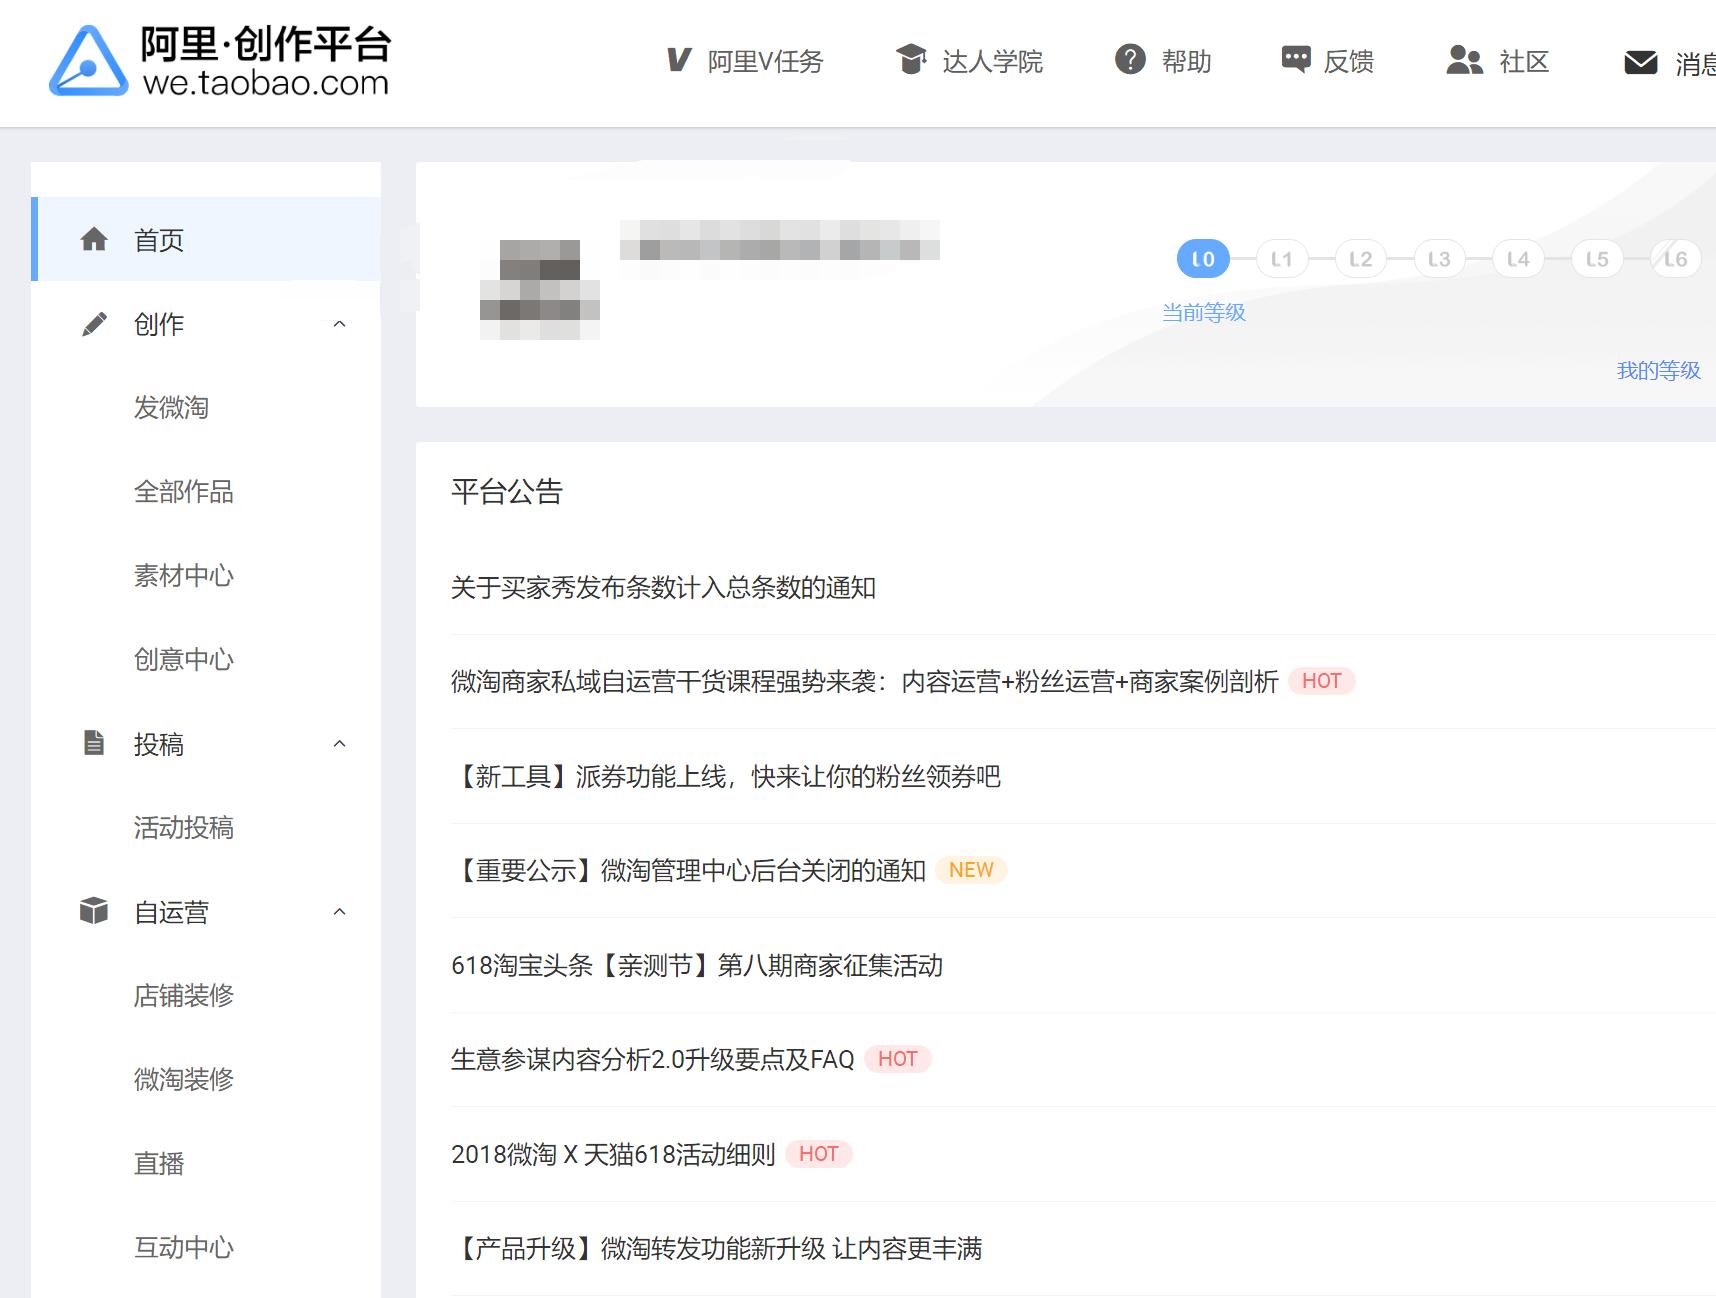Open 直播 from the sidebar
The image size is (1716, 1298).
[x=159, y=1163]
